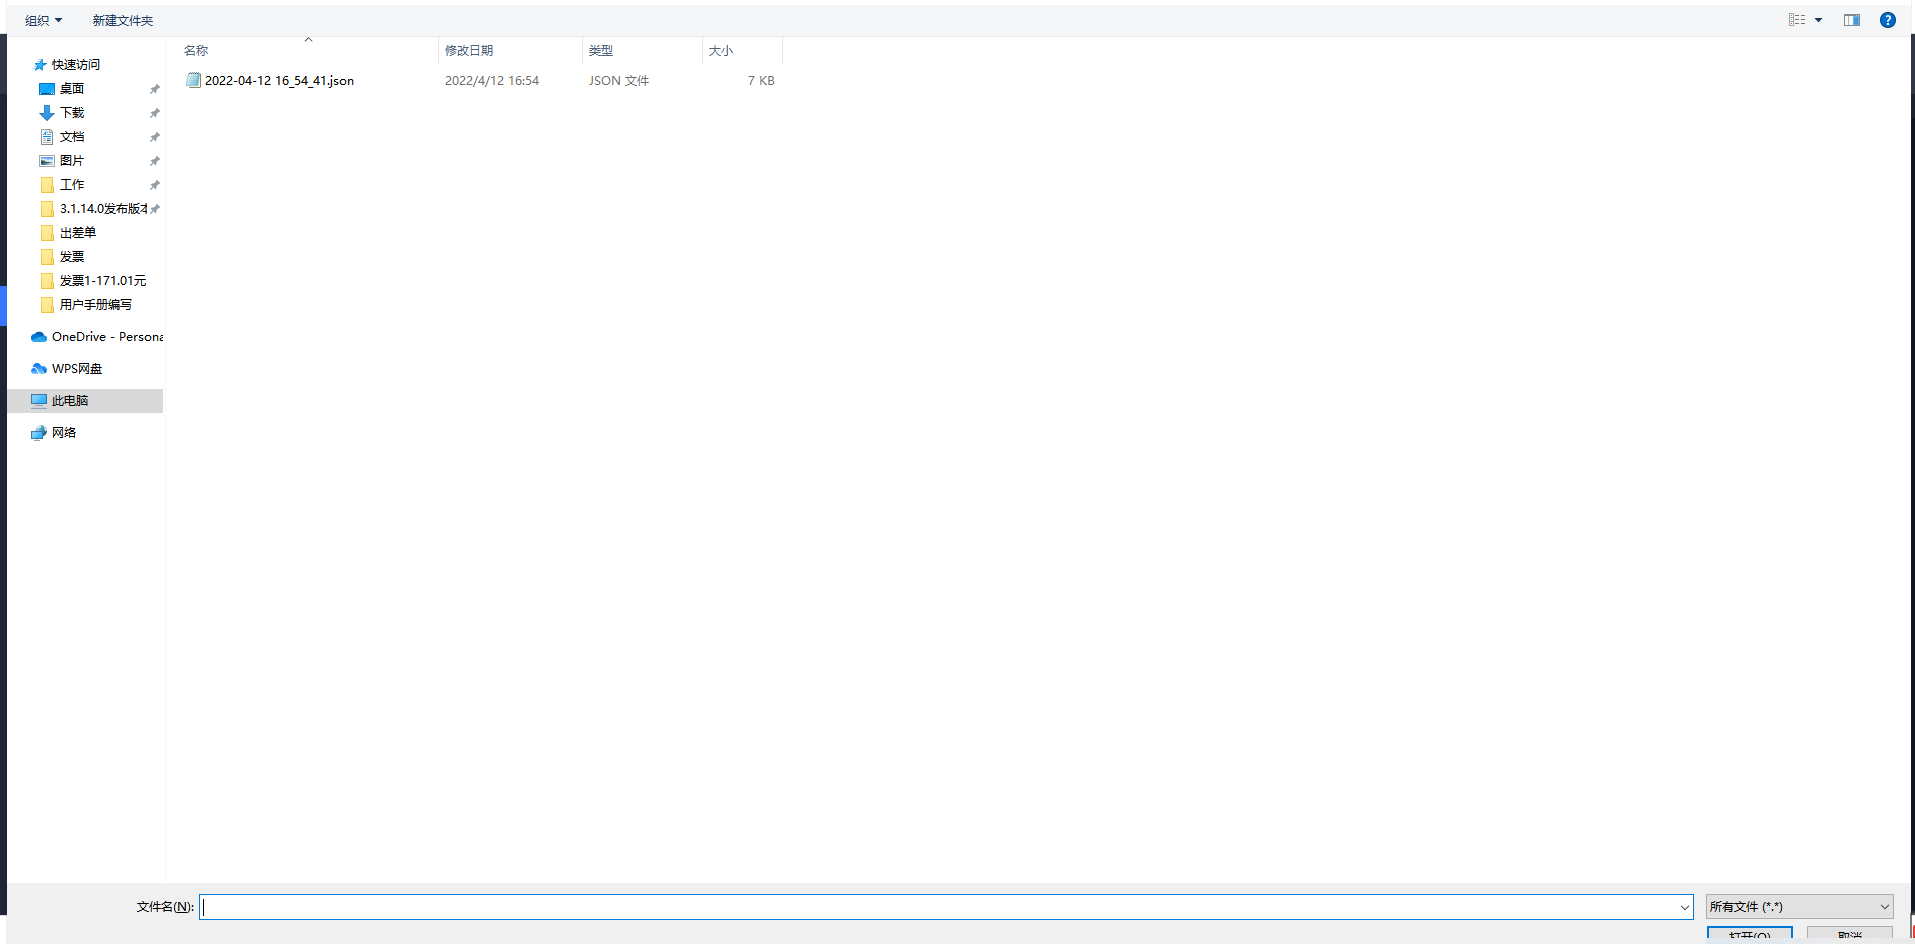Expand the view options dropdown arrow

pos(1818,20)
